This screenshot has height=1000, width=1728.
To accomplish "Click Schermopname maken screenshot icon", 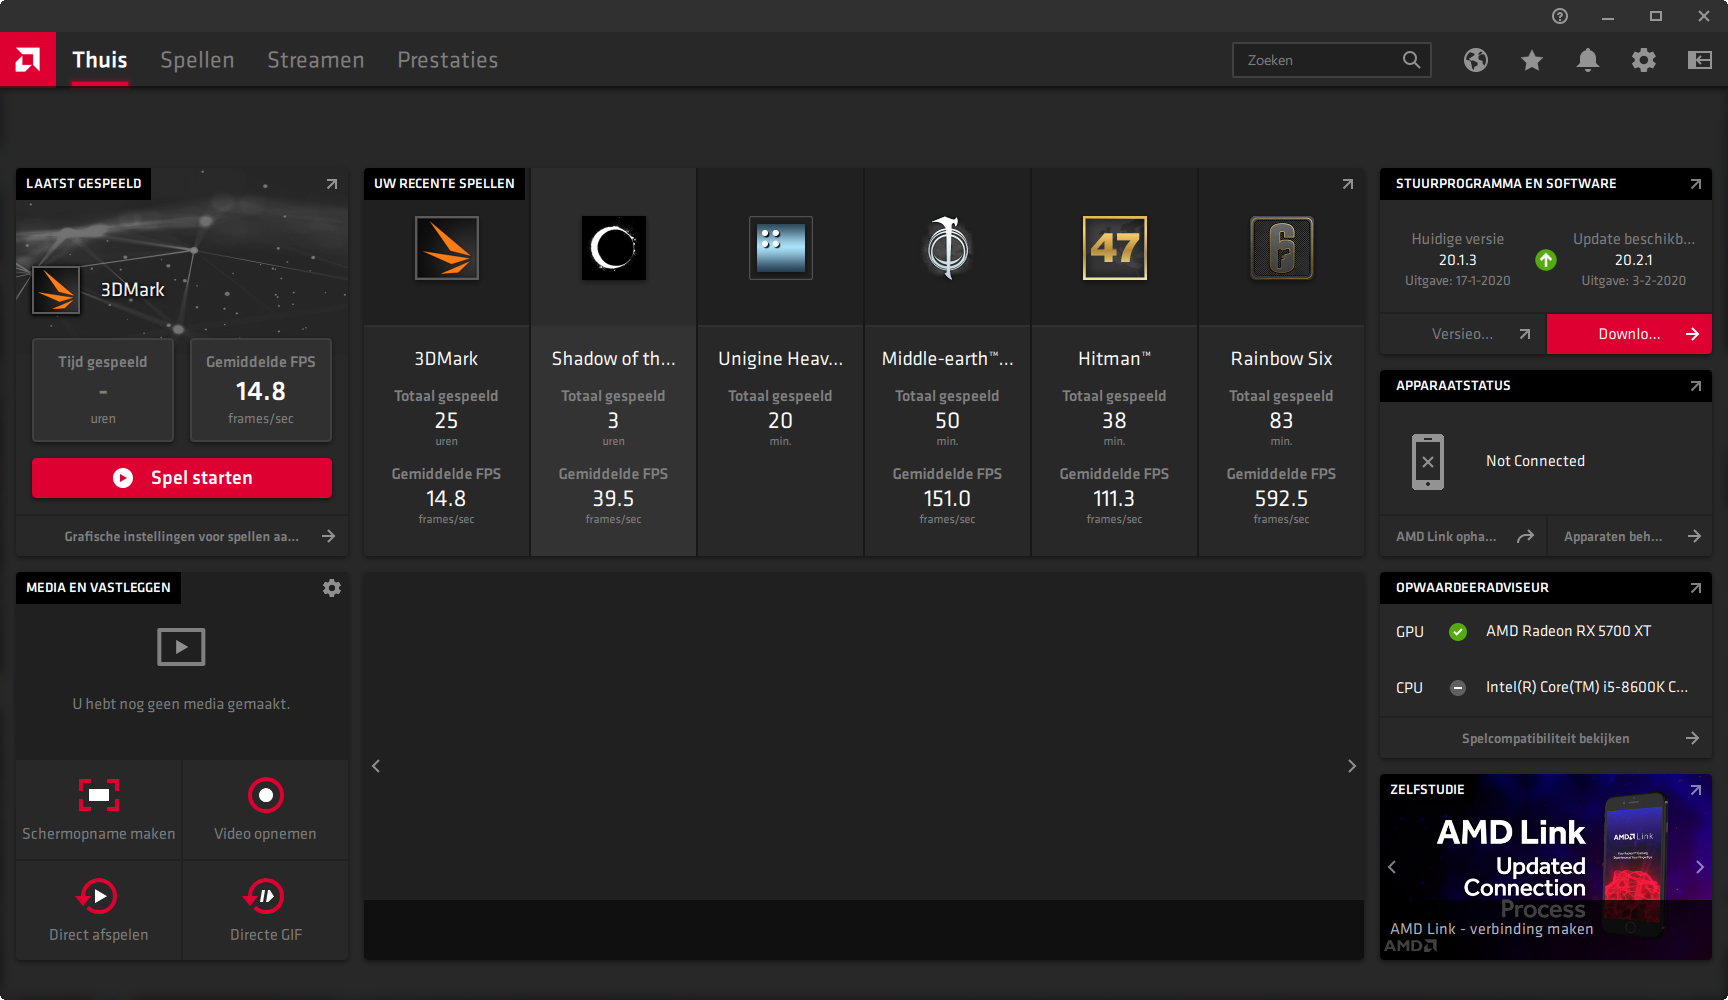I will 99,795.
